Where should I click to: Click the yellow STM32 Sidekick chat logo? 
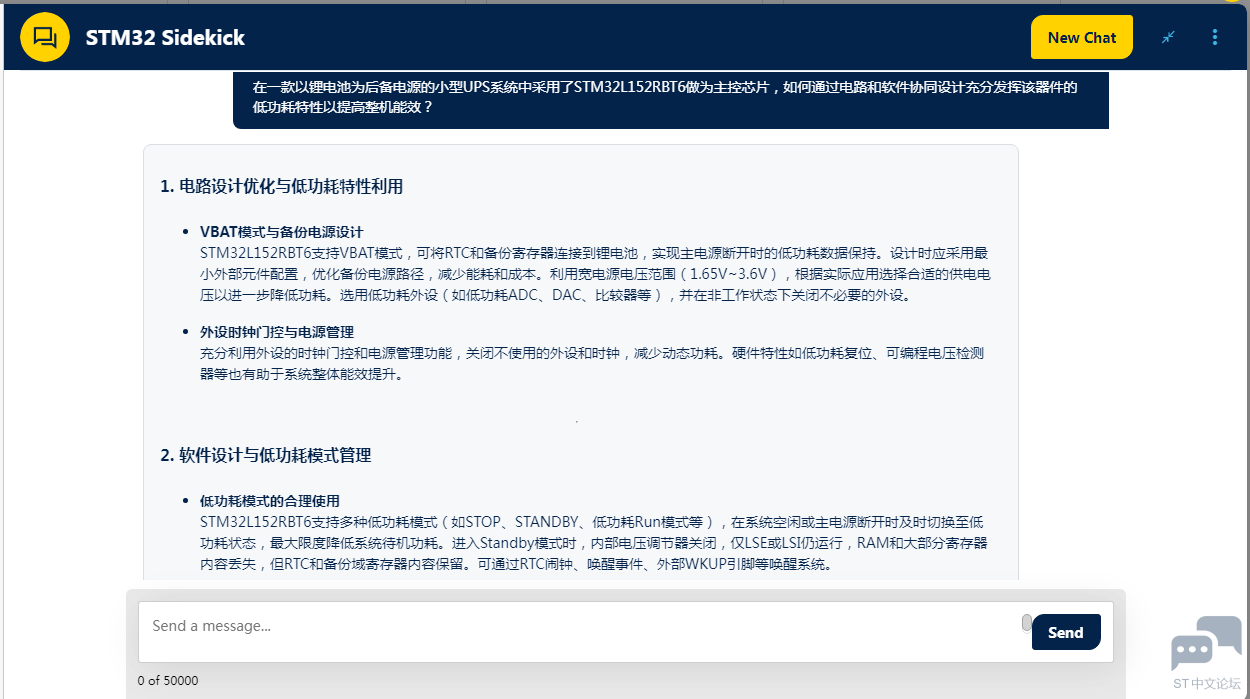(45, 37)
